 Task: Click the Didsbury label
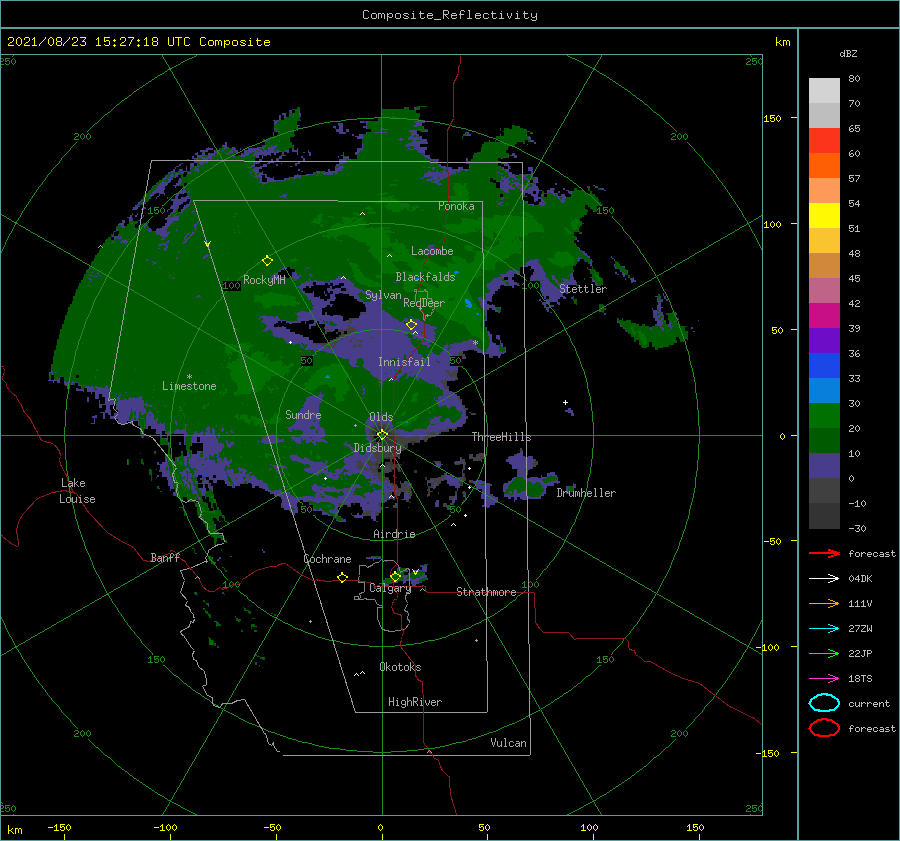(x=377, y=448)
